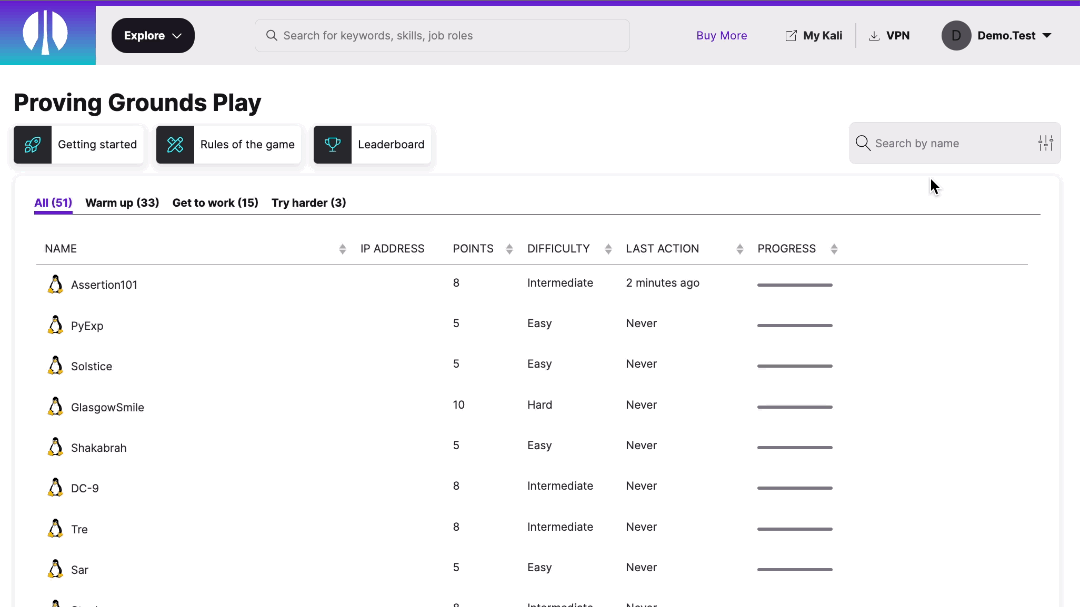Click the rocket icon next to Getting started
The height and width of the screenshot is (608, 1080).
(32, 144)
